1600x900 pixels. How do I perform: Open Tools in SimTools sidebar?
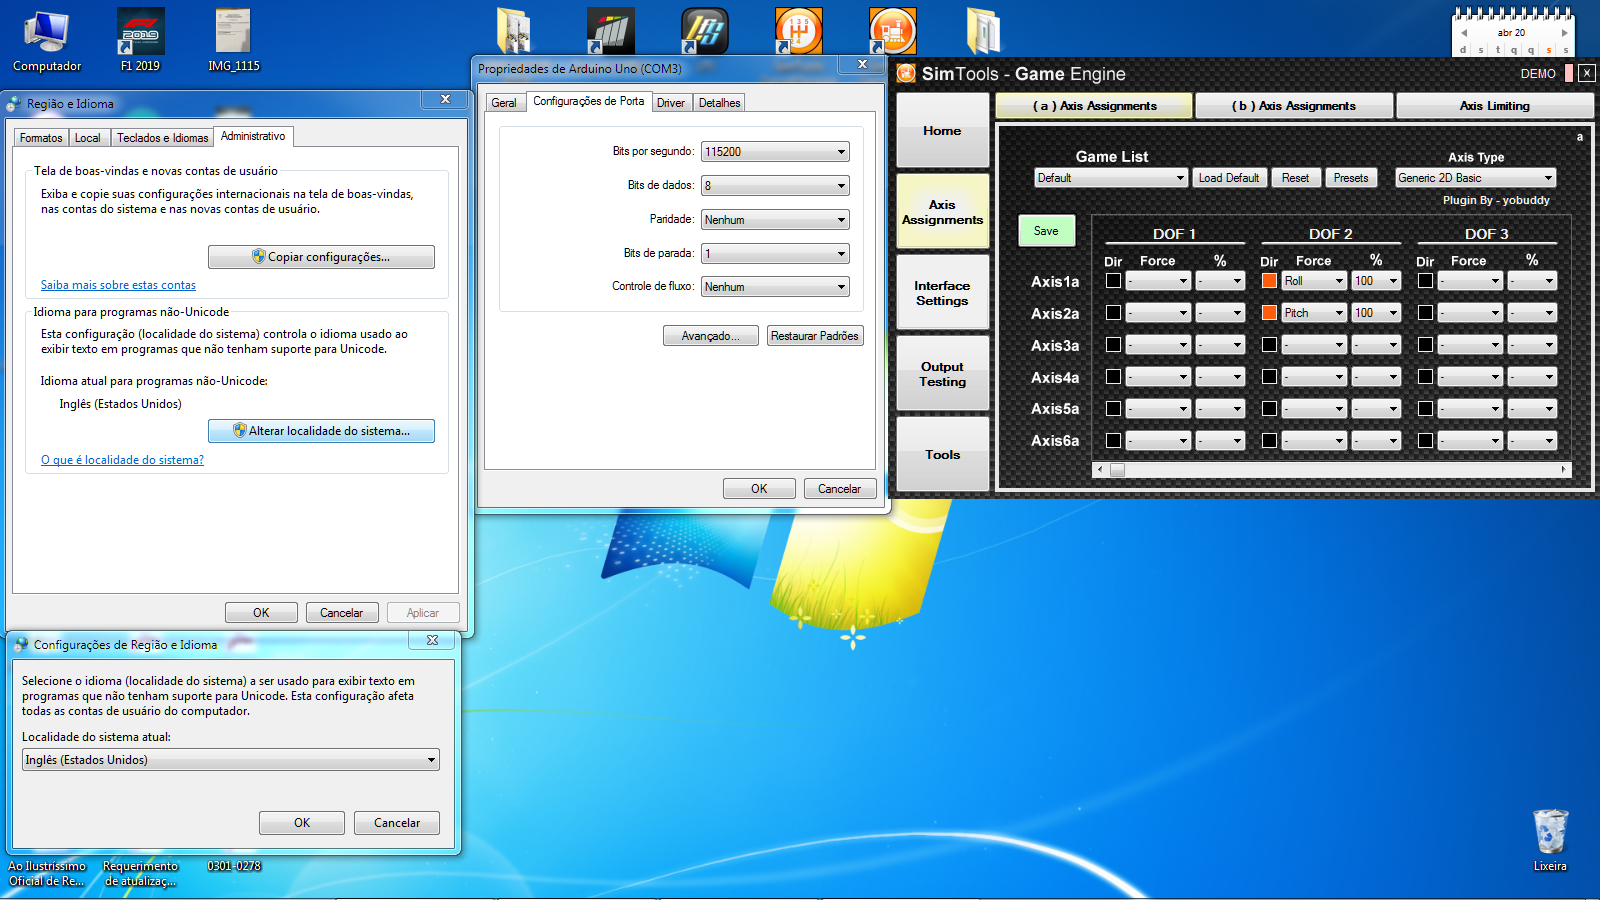pyautogui.click(x=942, y=455)
